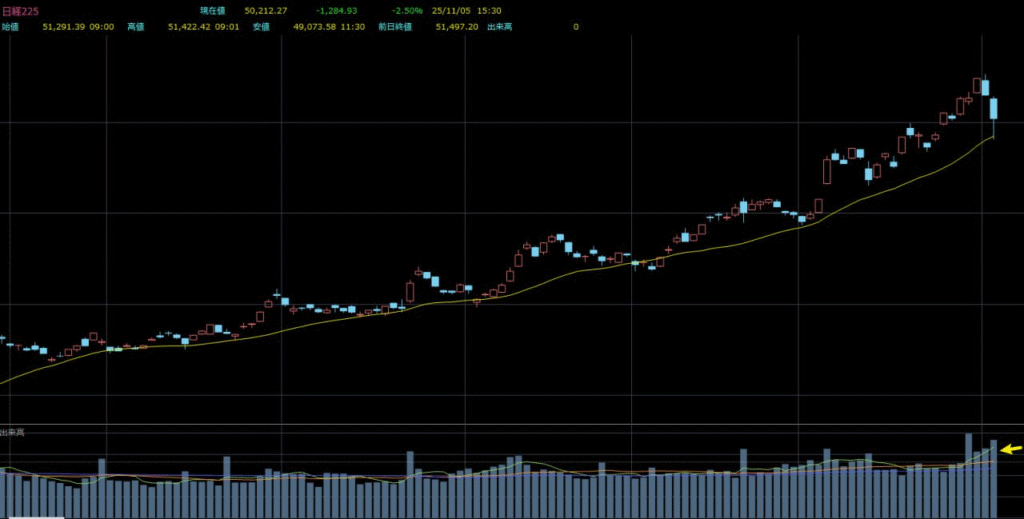The height and width of the screenshot is (519, 1024).
Task: Click the 出来高 label in header row
Action: (500, 27)
